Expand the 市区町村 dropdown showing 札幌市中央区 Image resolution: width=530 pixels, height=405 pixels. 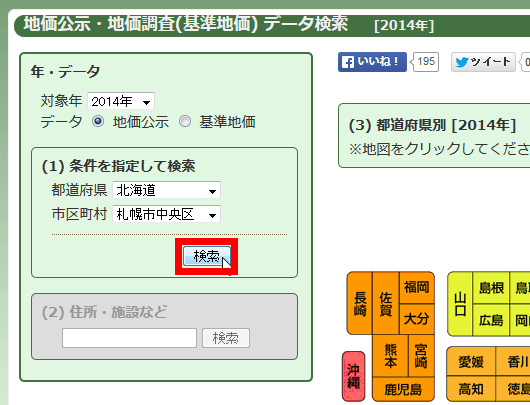pyautogui.click(x=166, y=214)
